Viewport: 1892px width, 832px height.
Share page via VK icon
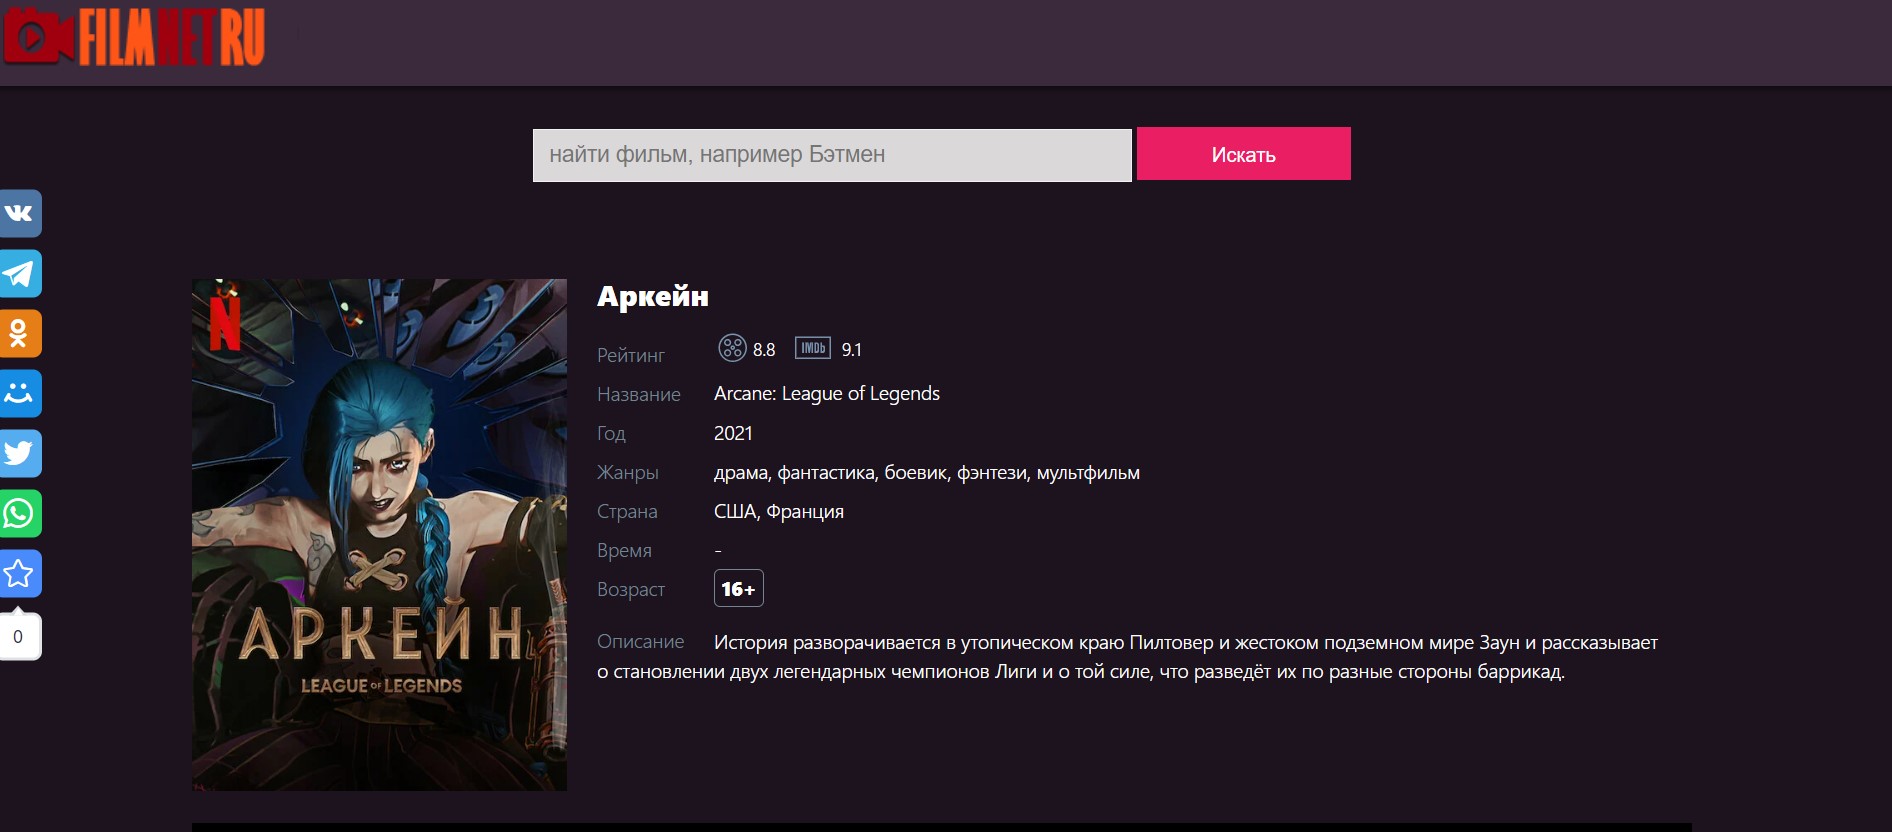tap(20, 213)
